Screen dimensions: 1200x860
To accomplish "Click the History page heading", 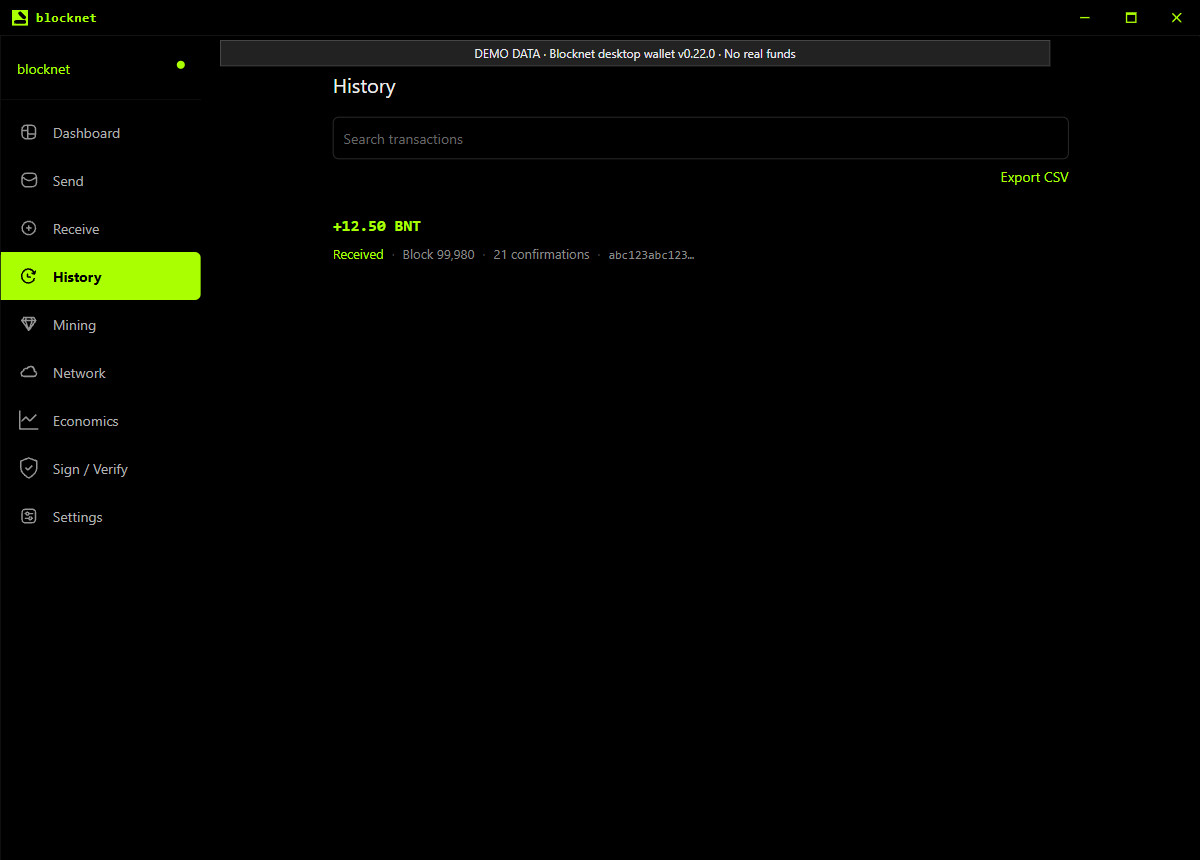I will (364, 87).
